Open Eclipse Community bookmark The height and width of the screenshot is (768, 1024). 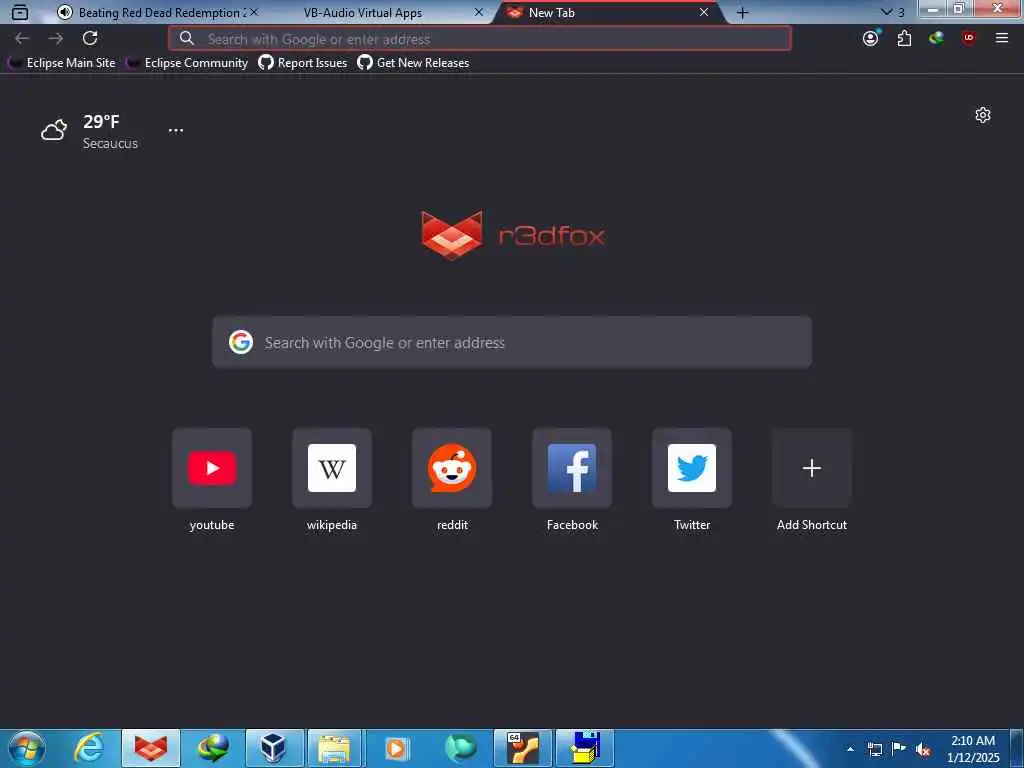[187, 63]
